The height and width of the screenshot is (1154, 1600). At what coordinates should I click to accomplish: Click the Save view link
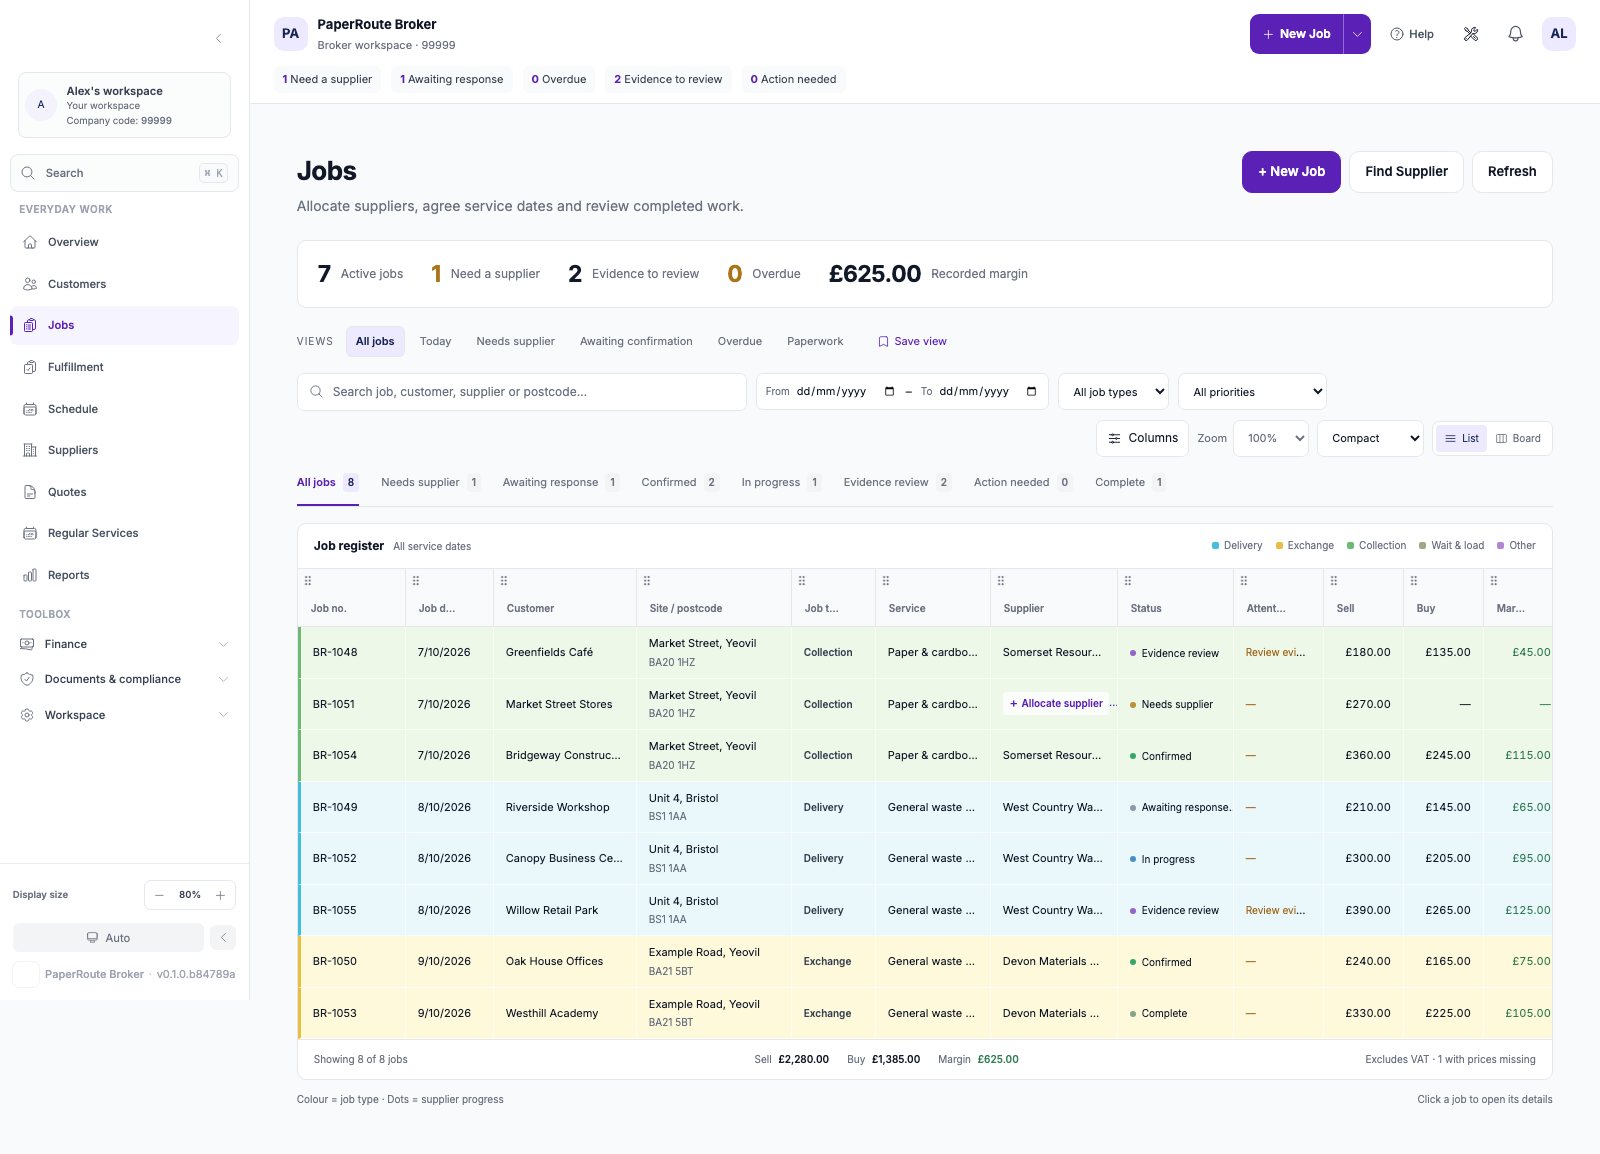click(912, 342)
